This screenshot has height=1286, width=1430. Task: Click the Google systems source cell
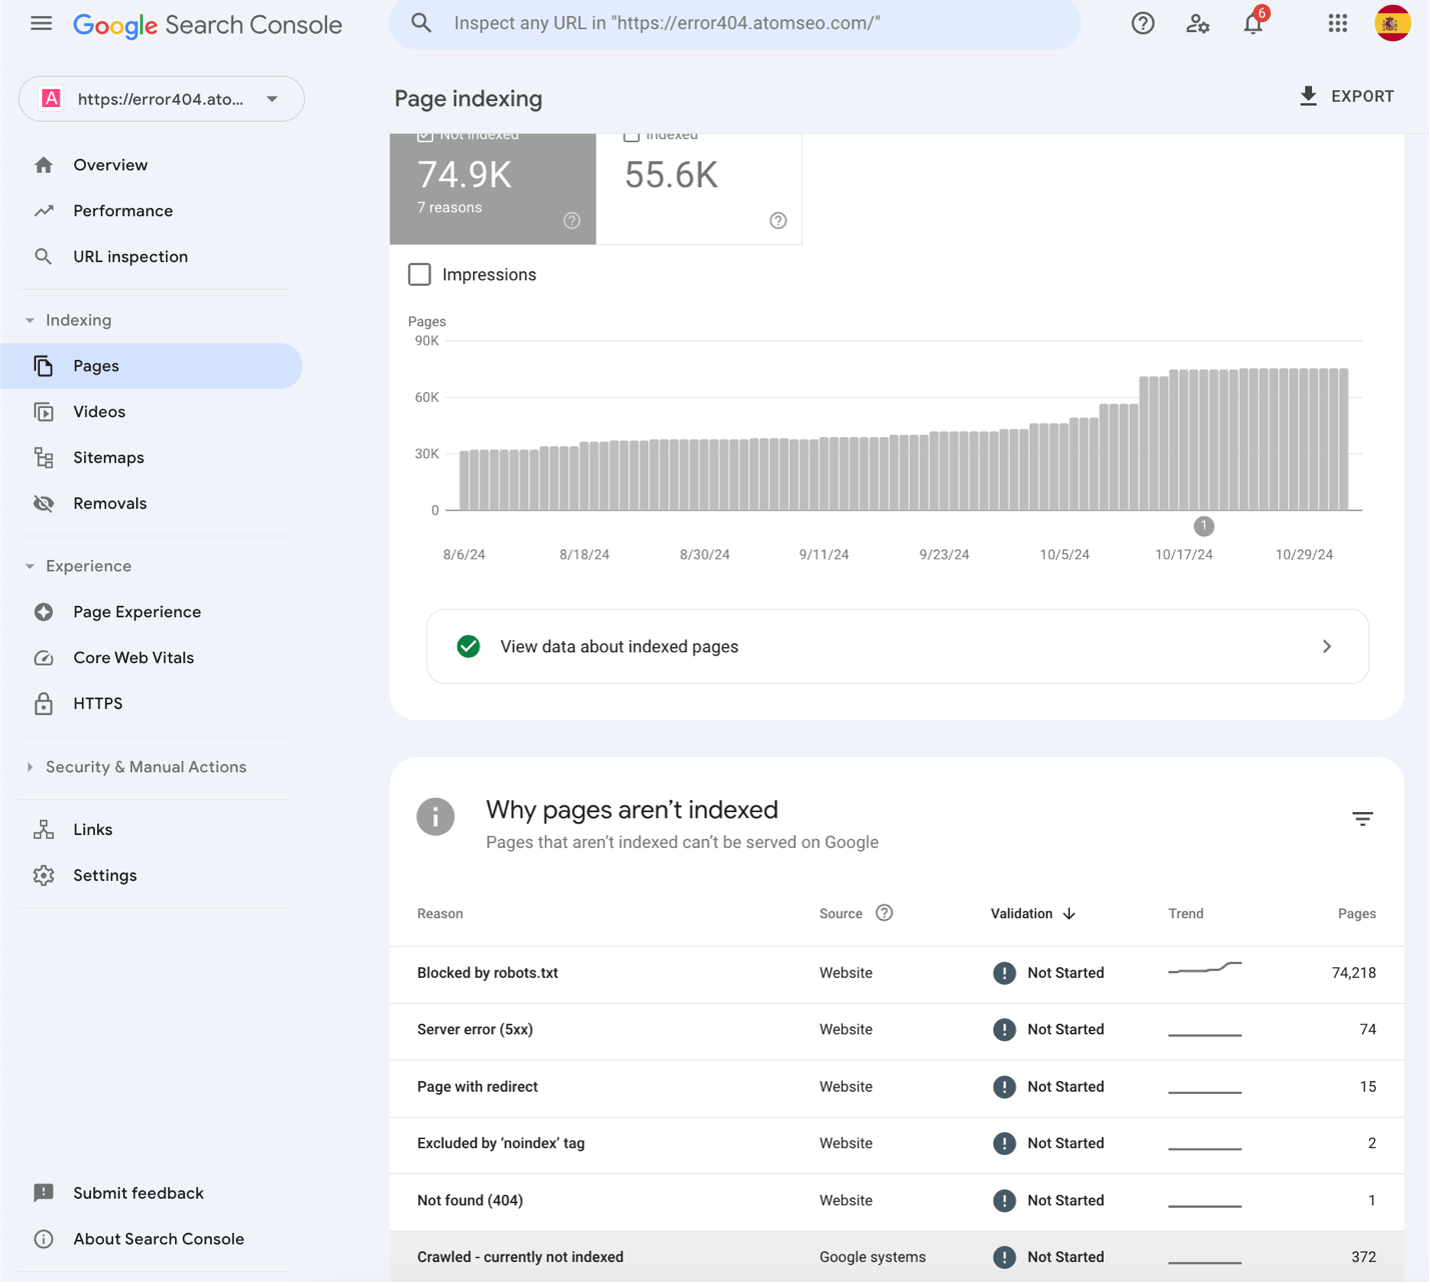[x=872, y=1258]
